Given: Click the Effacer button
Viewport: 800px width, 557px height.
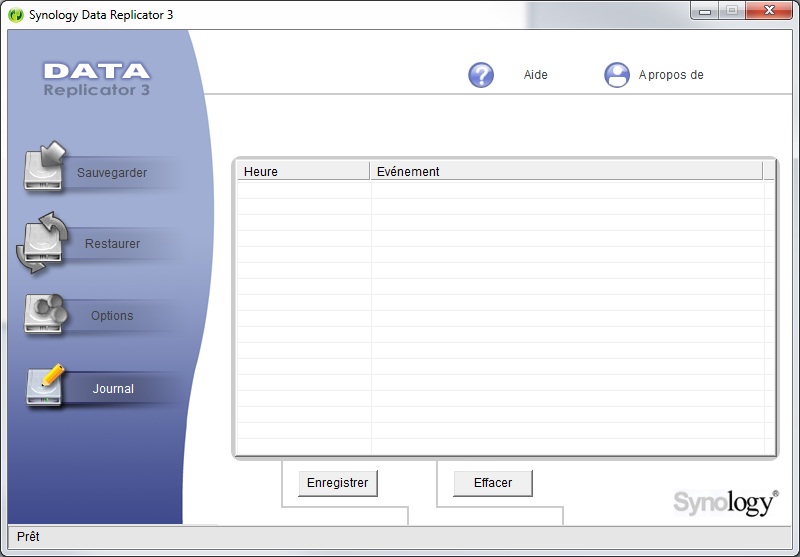Looking at the screenshot, I should click(493, 483).
